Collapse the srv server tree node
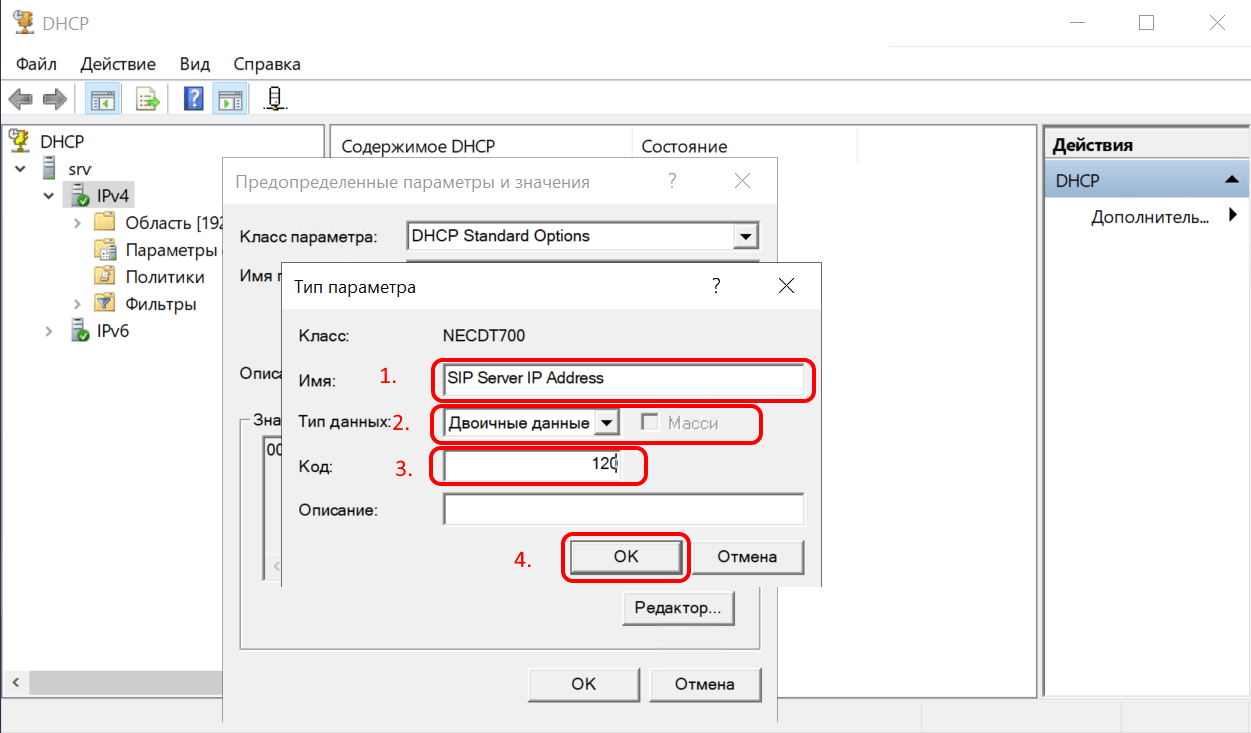The height and width of the screenshot is (733, 1251). click(21, 169)
